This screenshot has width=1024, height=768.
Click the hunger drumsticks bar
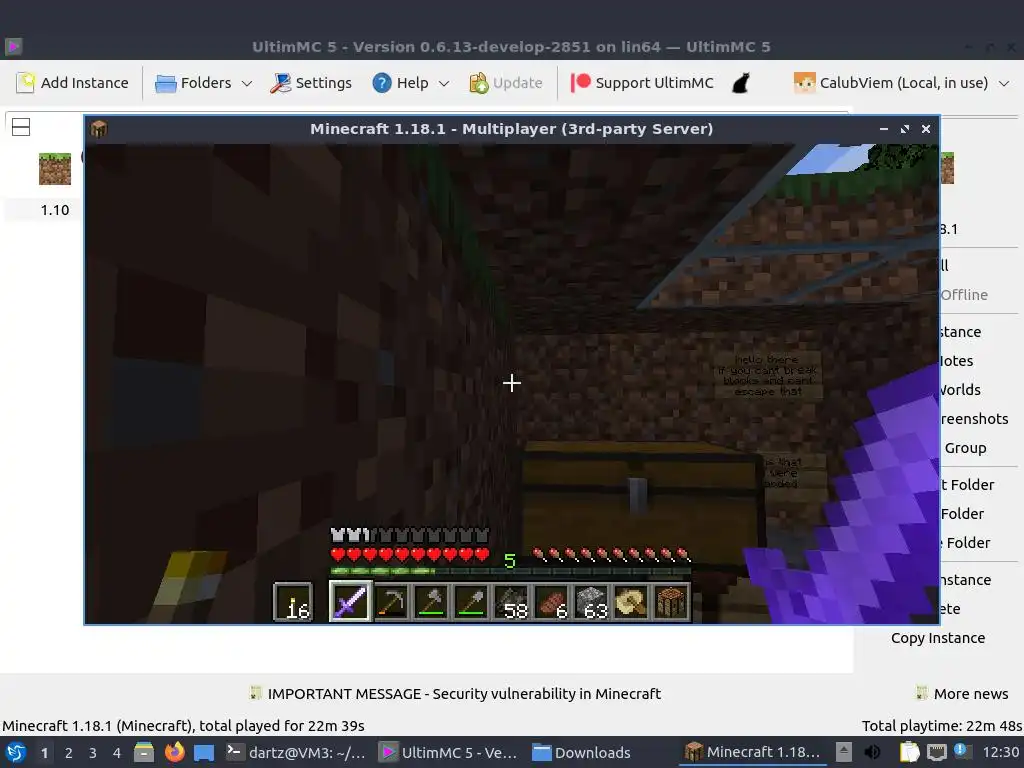[x=611, y=555]
